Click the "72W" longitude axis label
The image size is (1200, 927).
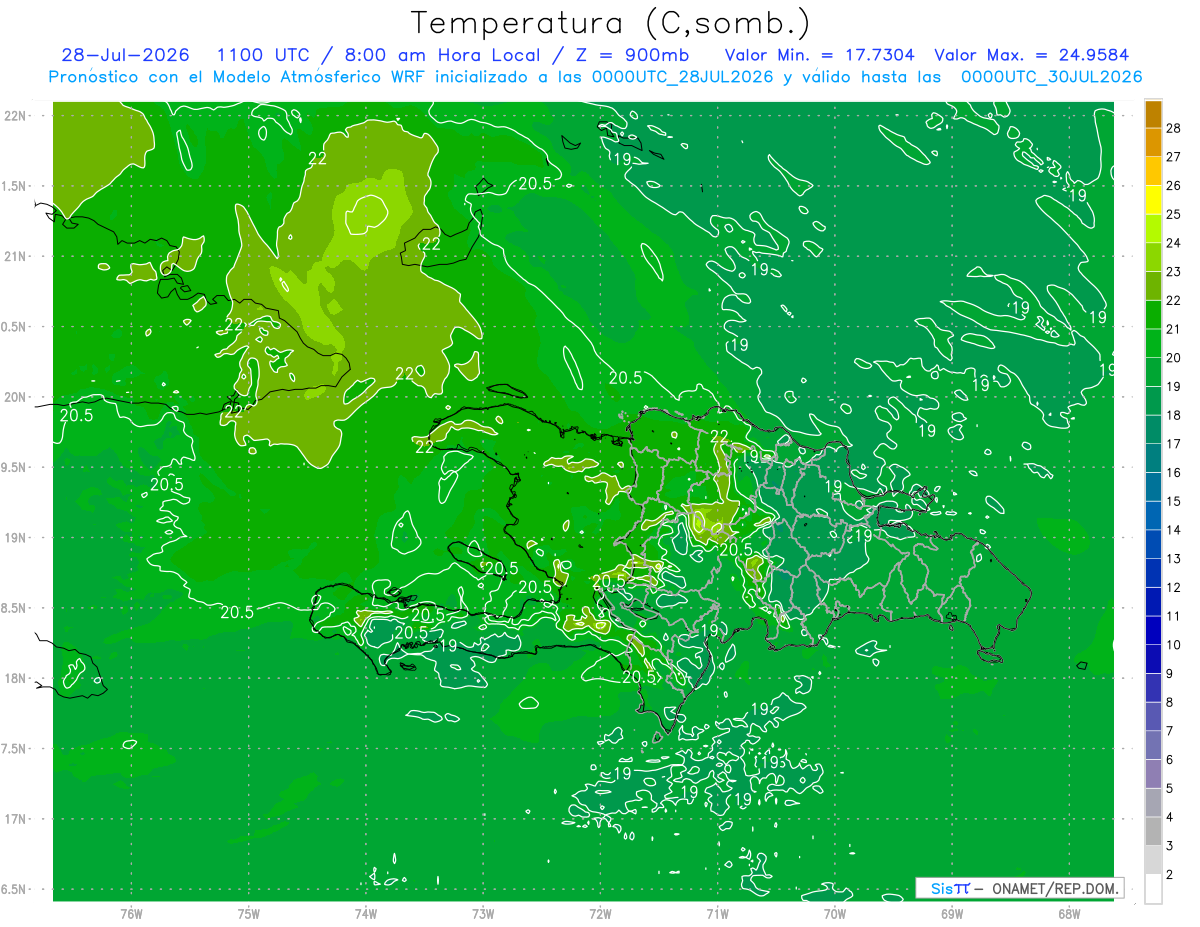(x=600, y=914)
